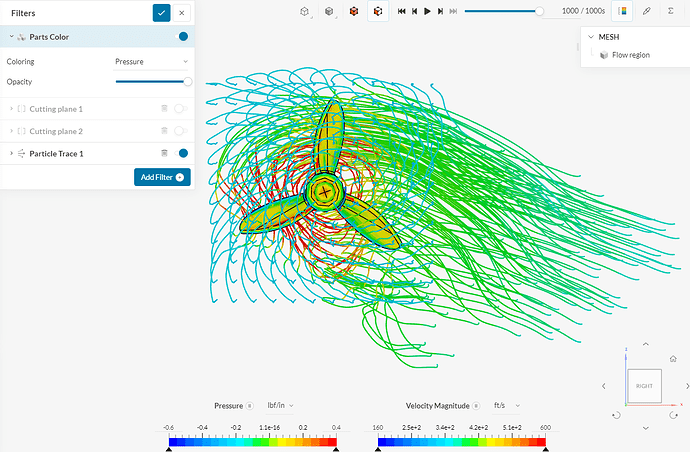Image resolution: width=690 pixels, height=452 pixels.
Task: Click the velocity legend left range marker
Action: click(x=378, y=449)
